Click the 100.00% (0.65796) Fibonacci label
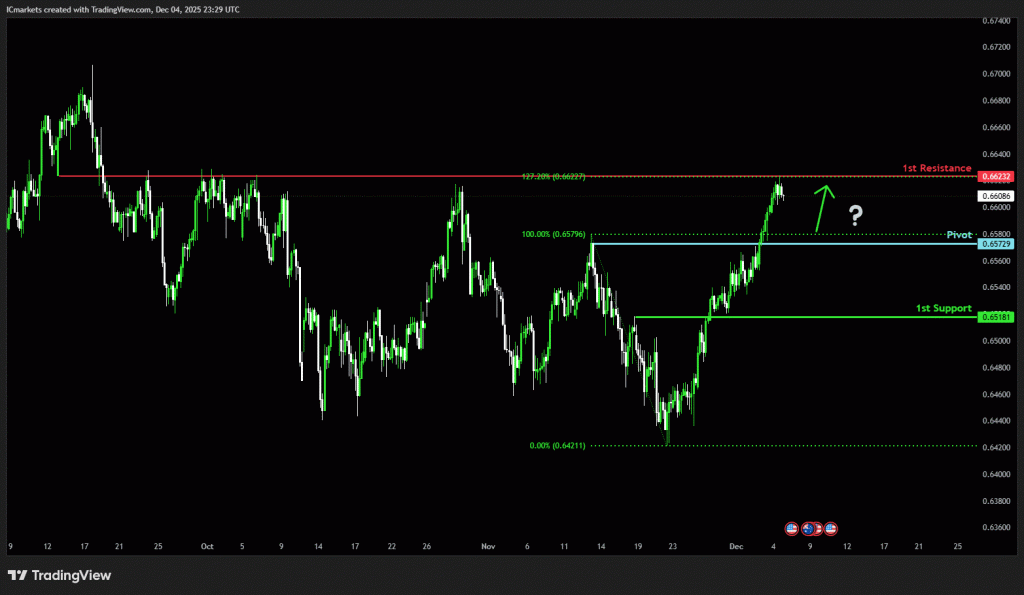The height and width of the screenshot is (595, 1024). click(x=553, y=235)
